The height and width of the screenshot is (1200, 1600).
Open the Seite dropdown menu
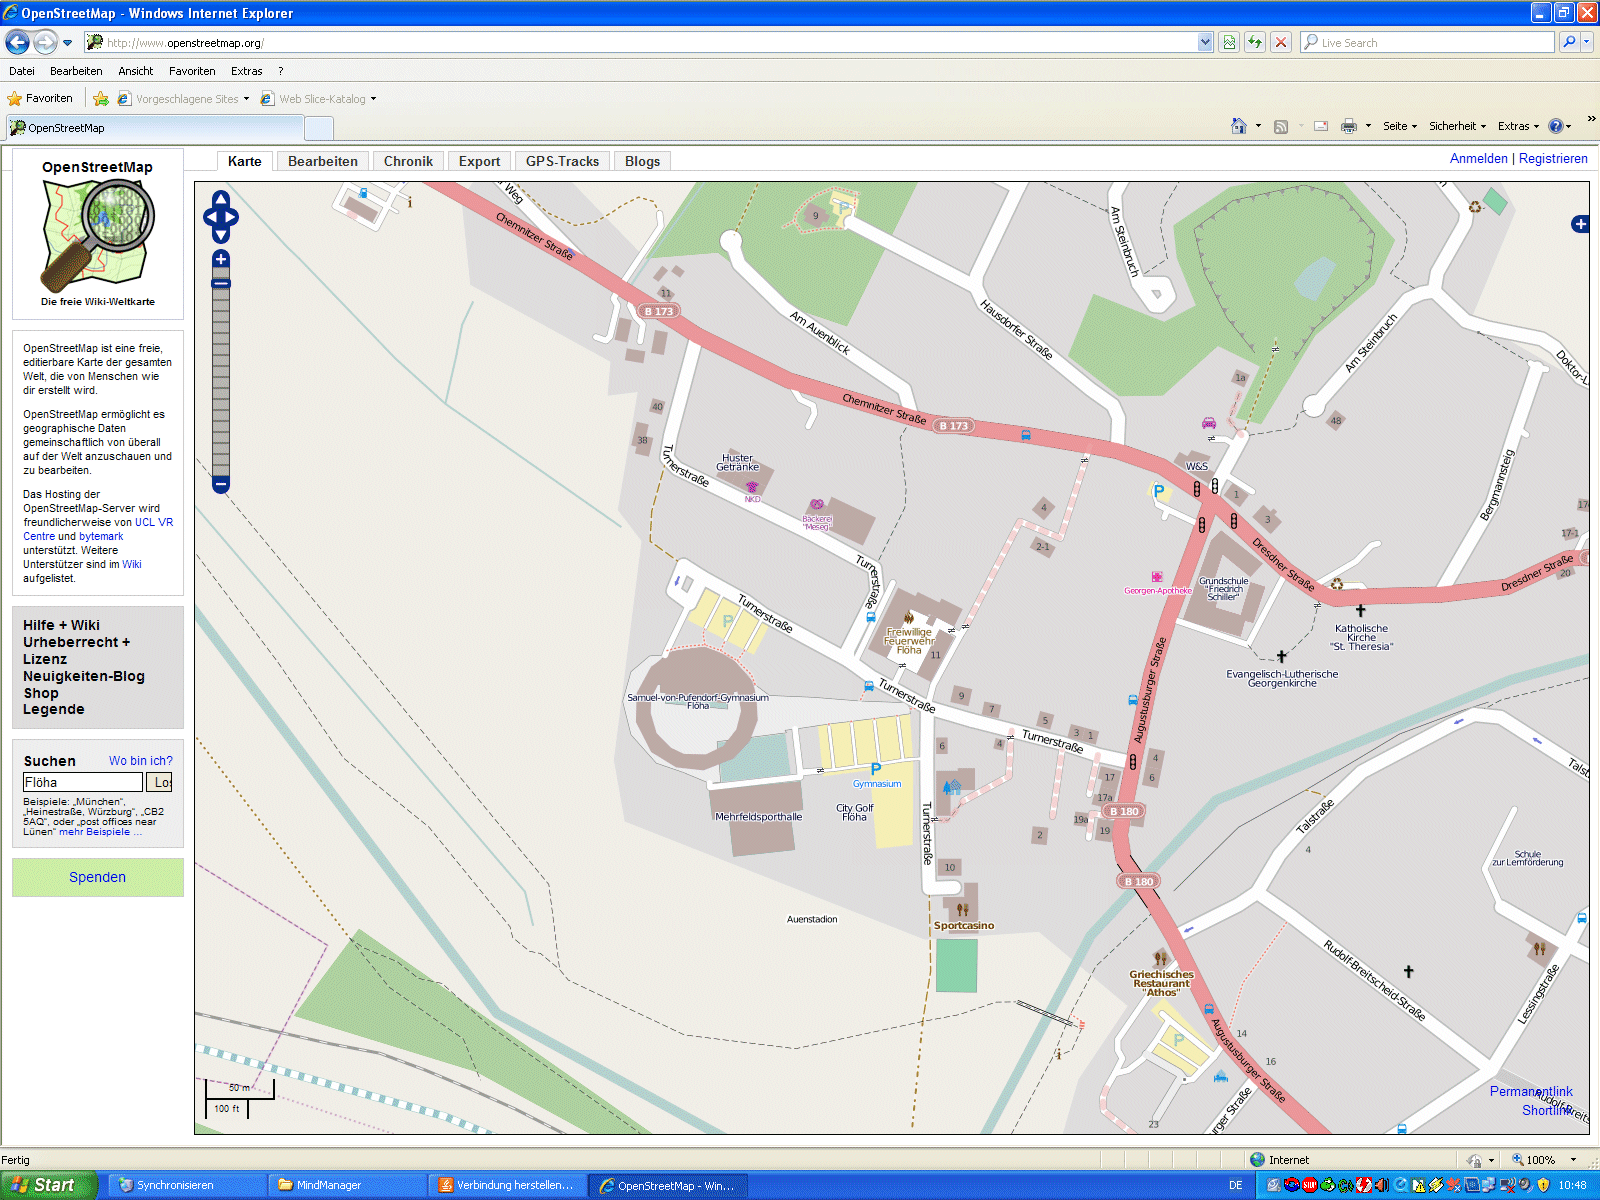click(x=1400, y=126)
